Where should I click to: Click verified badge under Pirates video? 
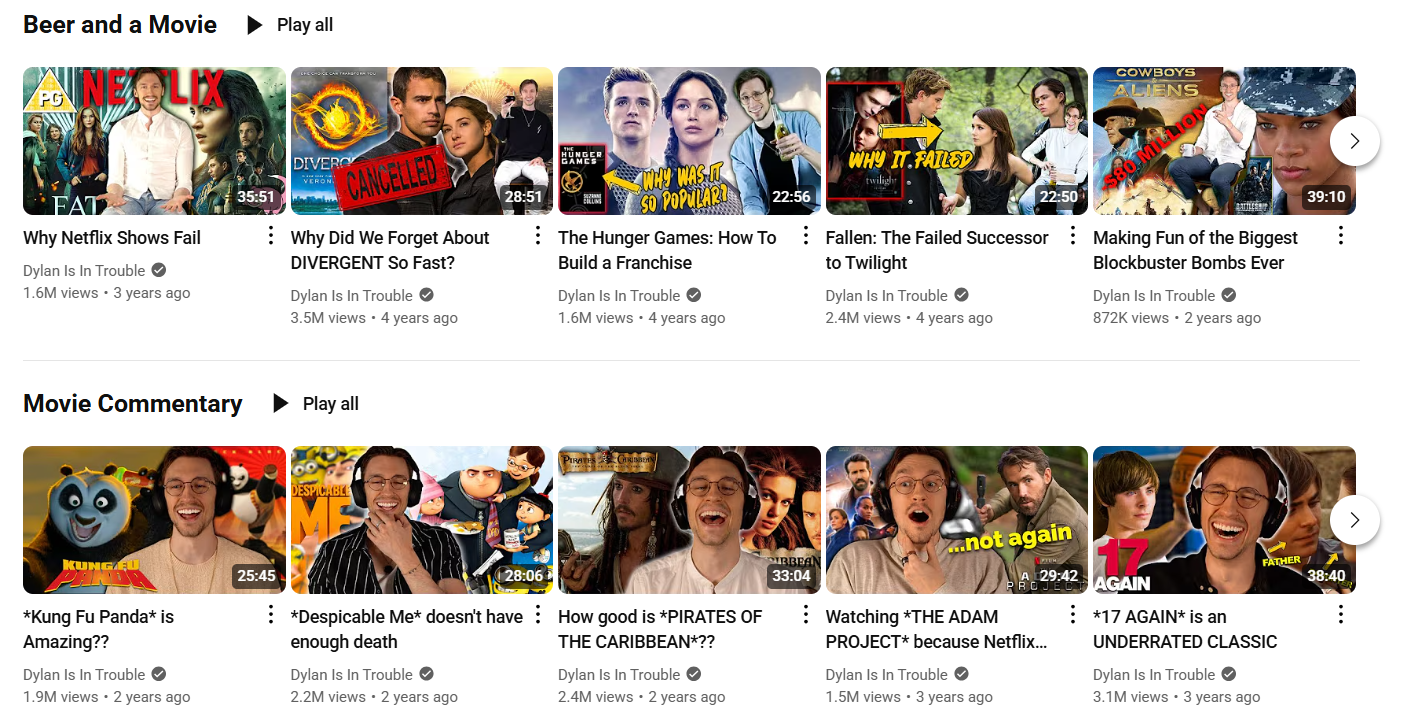694,675
